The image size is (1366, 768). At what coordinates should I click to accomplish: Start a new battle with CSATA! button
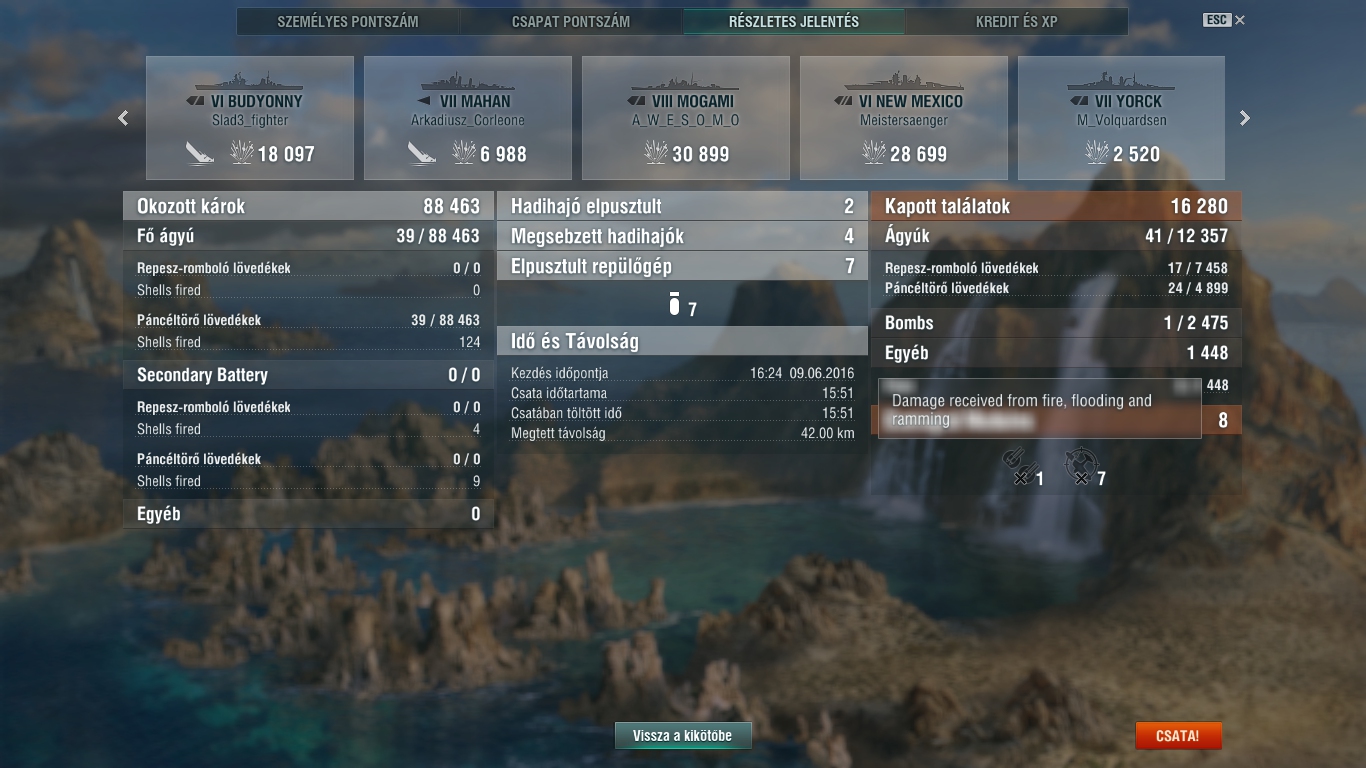tap(1178, 735)
